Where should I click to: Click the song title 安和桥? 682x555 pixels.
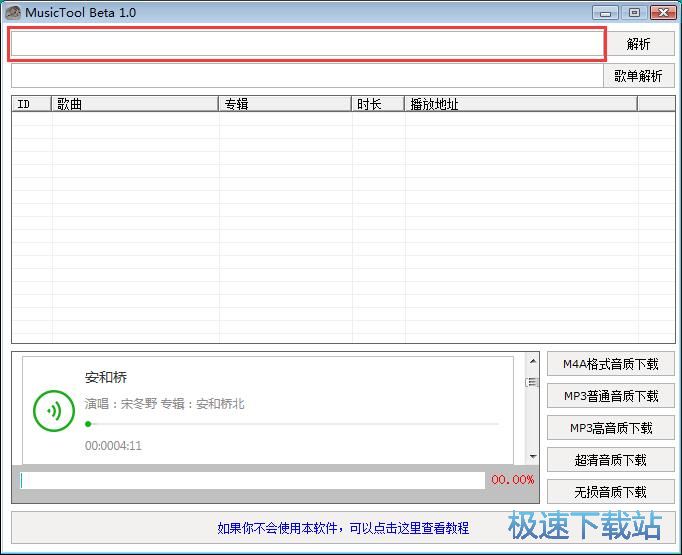point(106,377)
